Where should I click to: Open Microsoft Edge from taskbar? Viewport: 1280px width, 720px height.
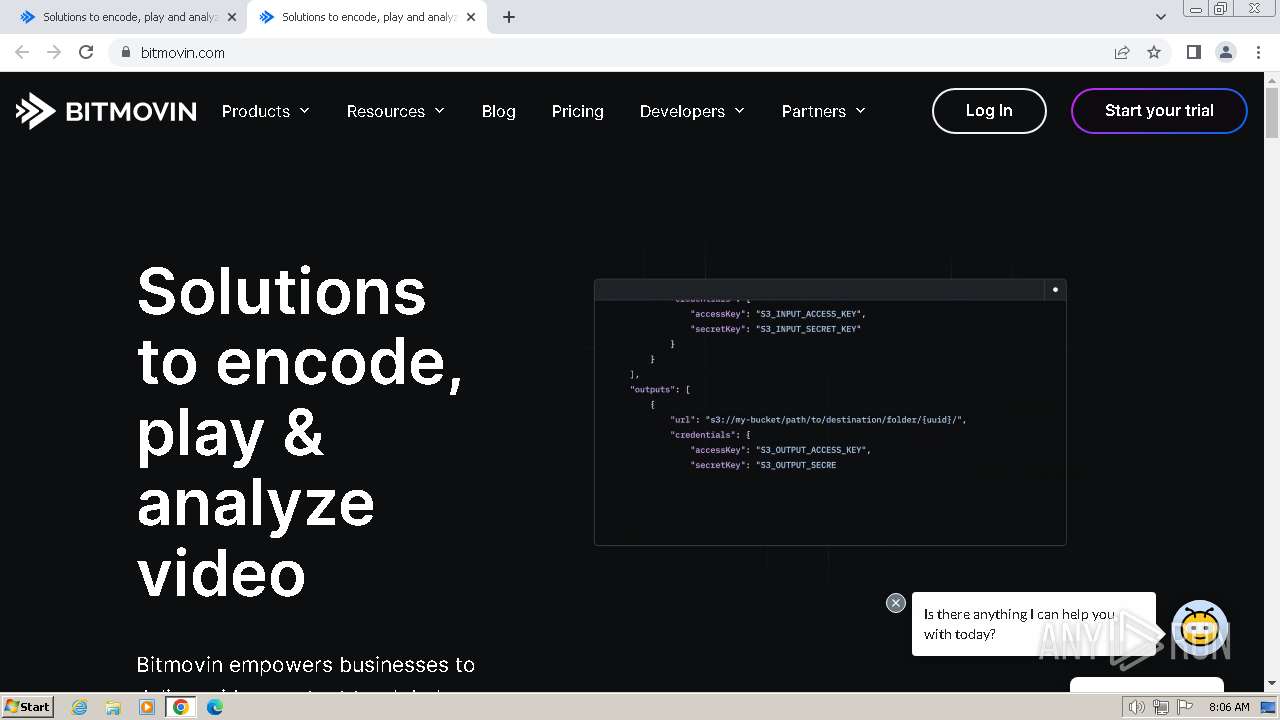point(215,707)
